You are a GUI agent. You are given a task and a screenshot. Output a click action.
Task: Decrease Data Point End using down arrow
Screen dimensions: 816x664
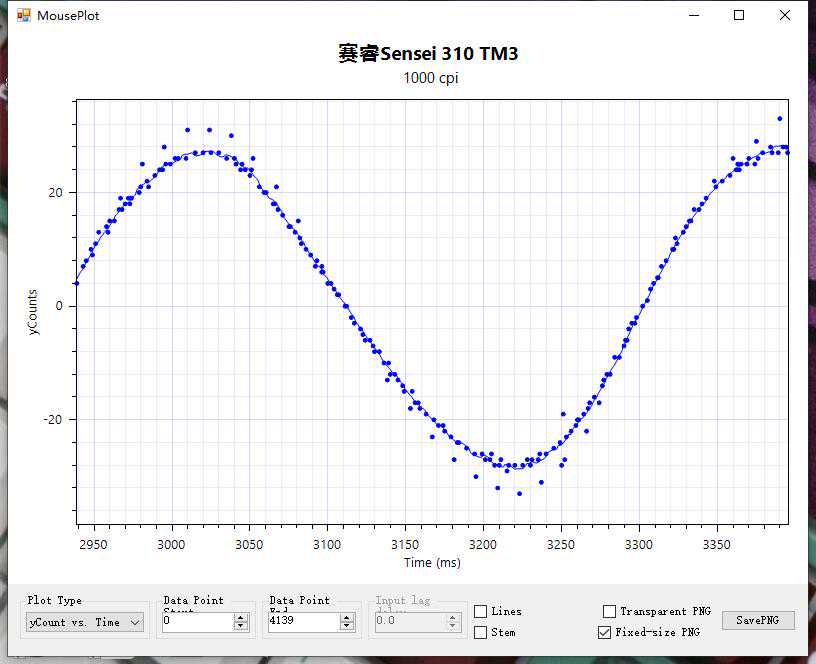click(347, 626)
